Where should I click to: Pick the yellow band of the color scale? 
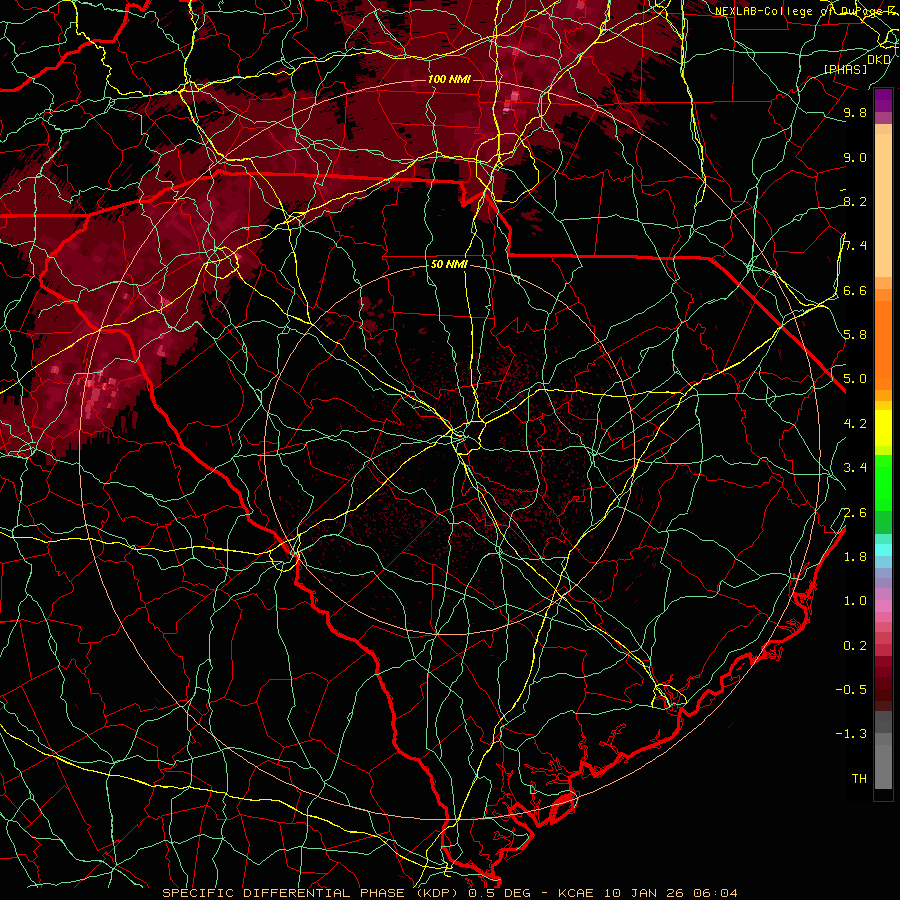click(x=883, y=428)
